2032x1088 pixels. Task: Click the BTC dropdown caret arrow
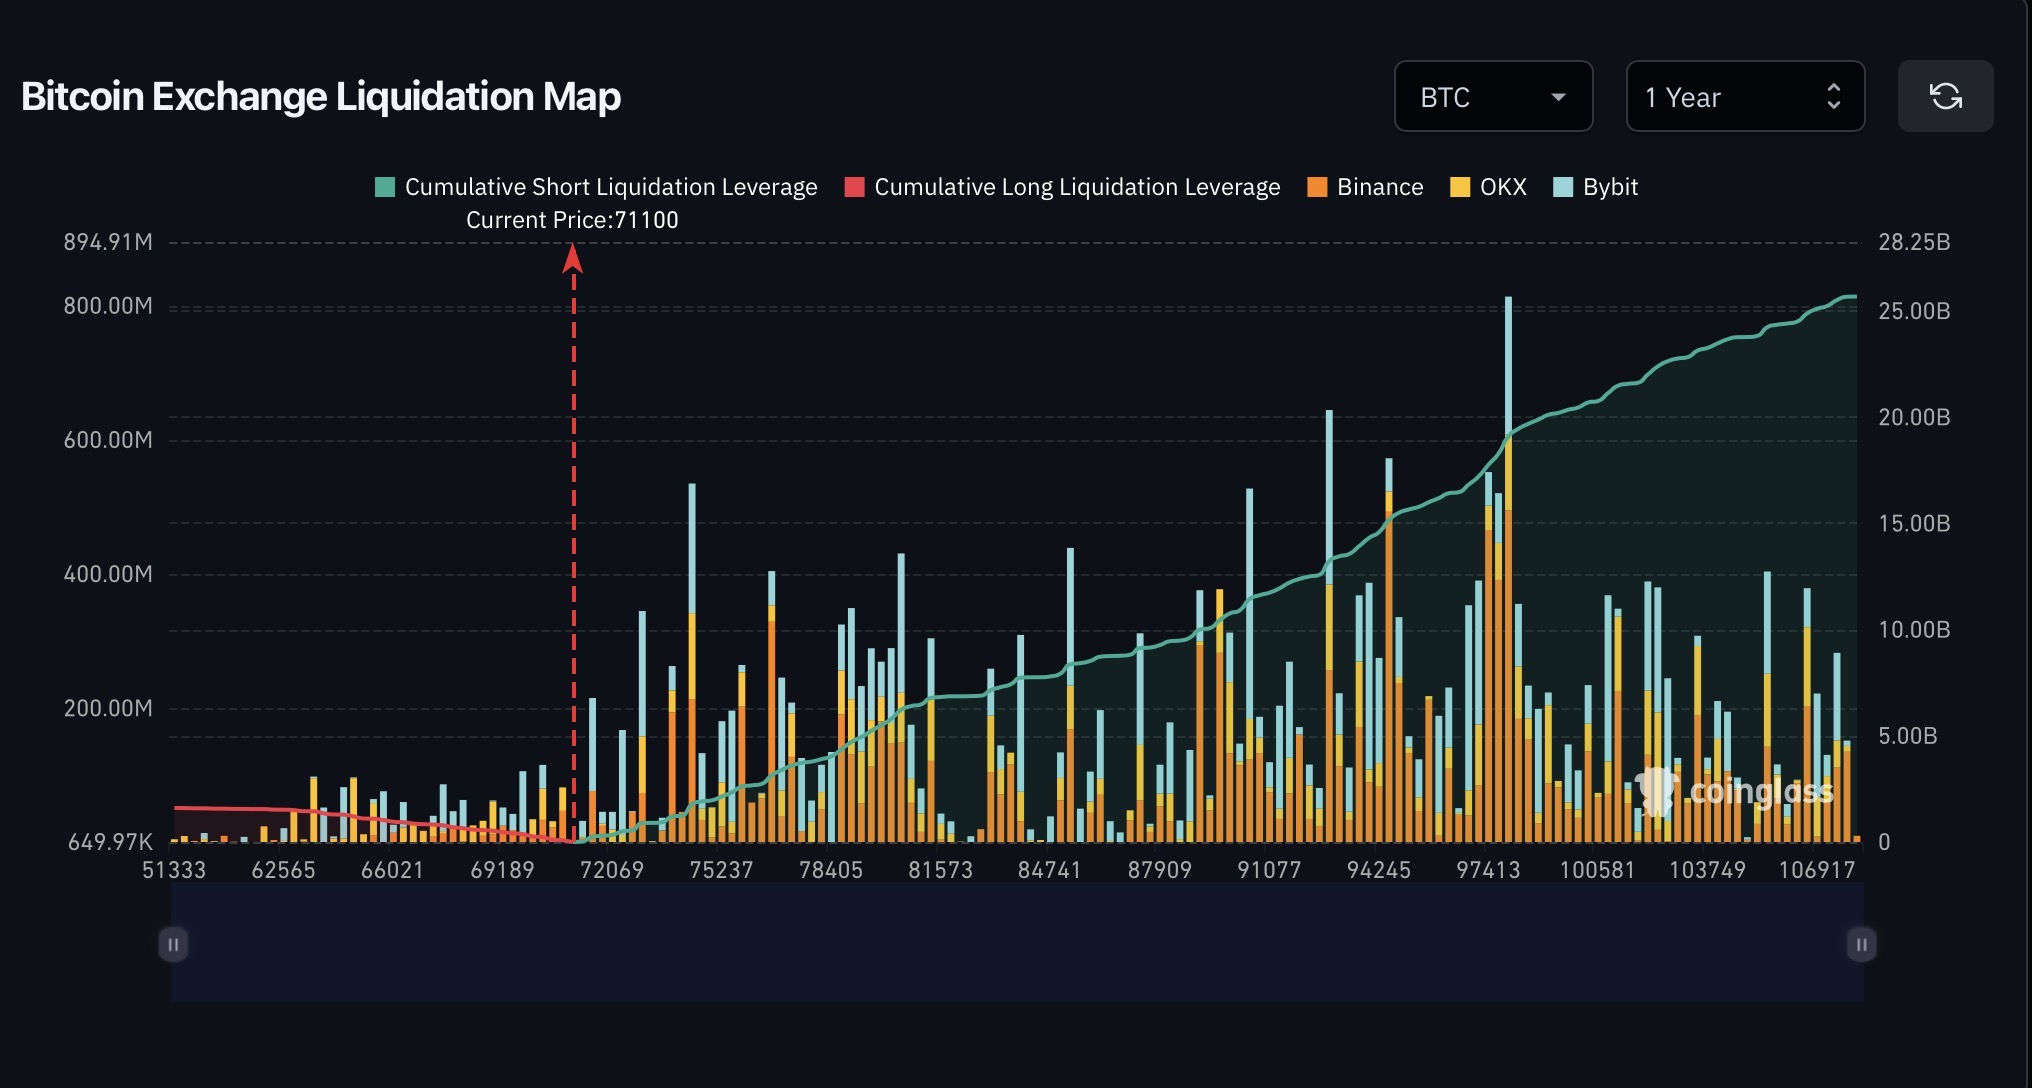(x=1557, y=97)
